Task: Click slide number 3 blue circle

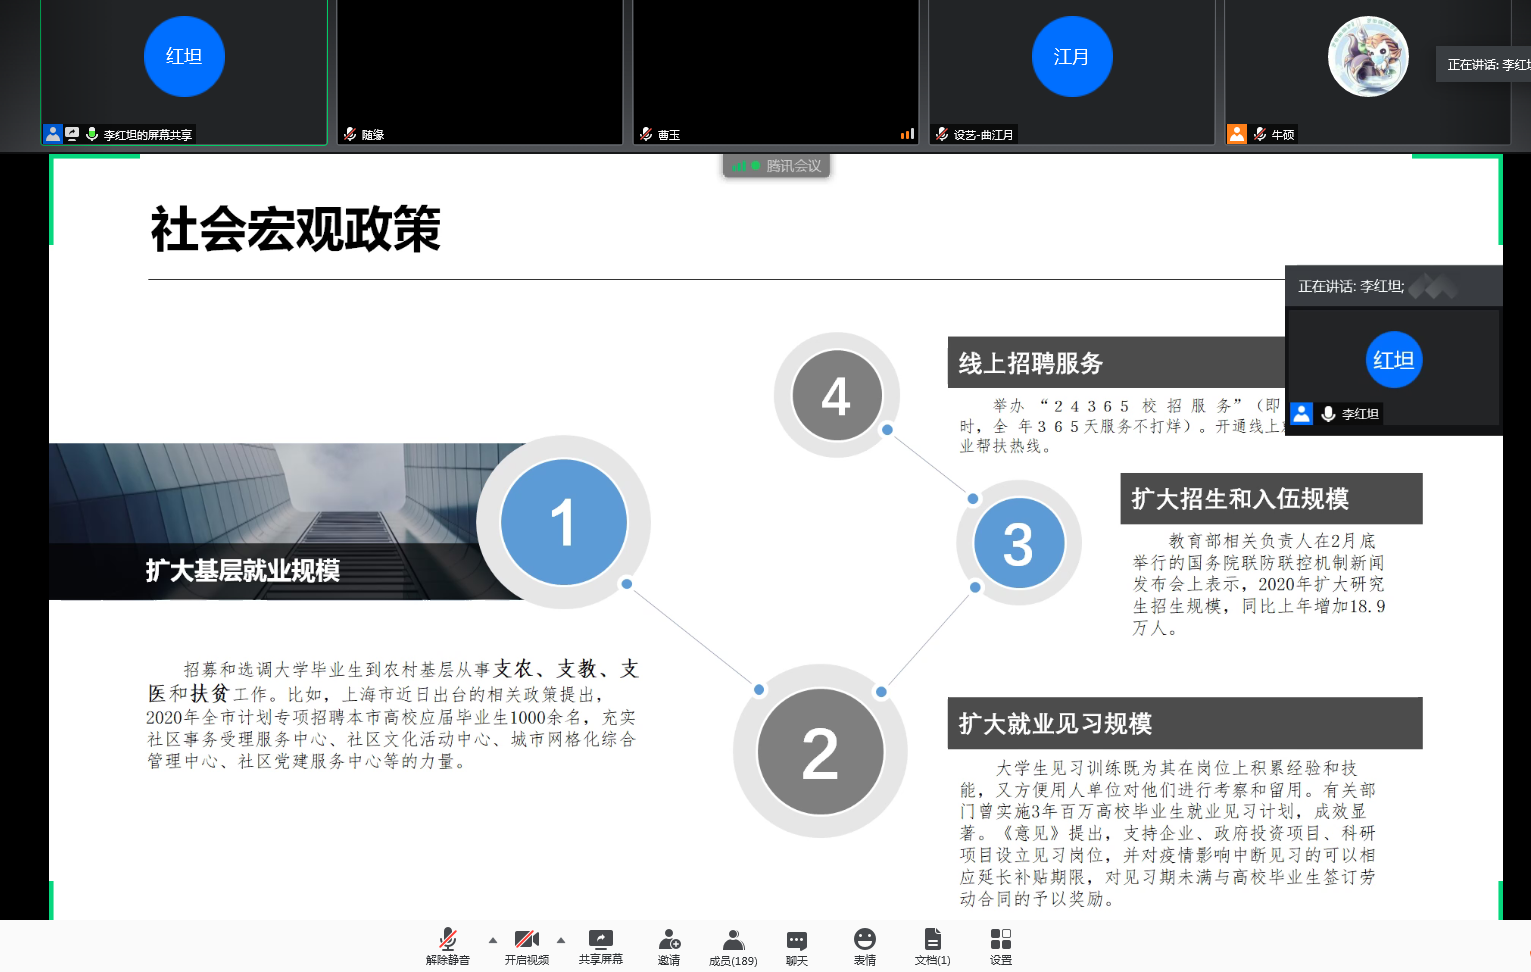Action: coord(1018,543)
